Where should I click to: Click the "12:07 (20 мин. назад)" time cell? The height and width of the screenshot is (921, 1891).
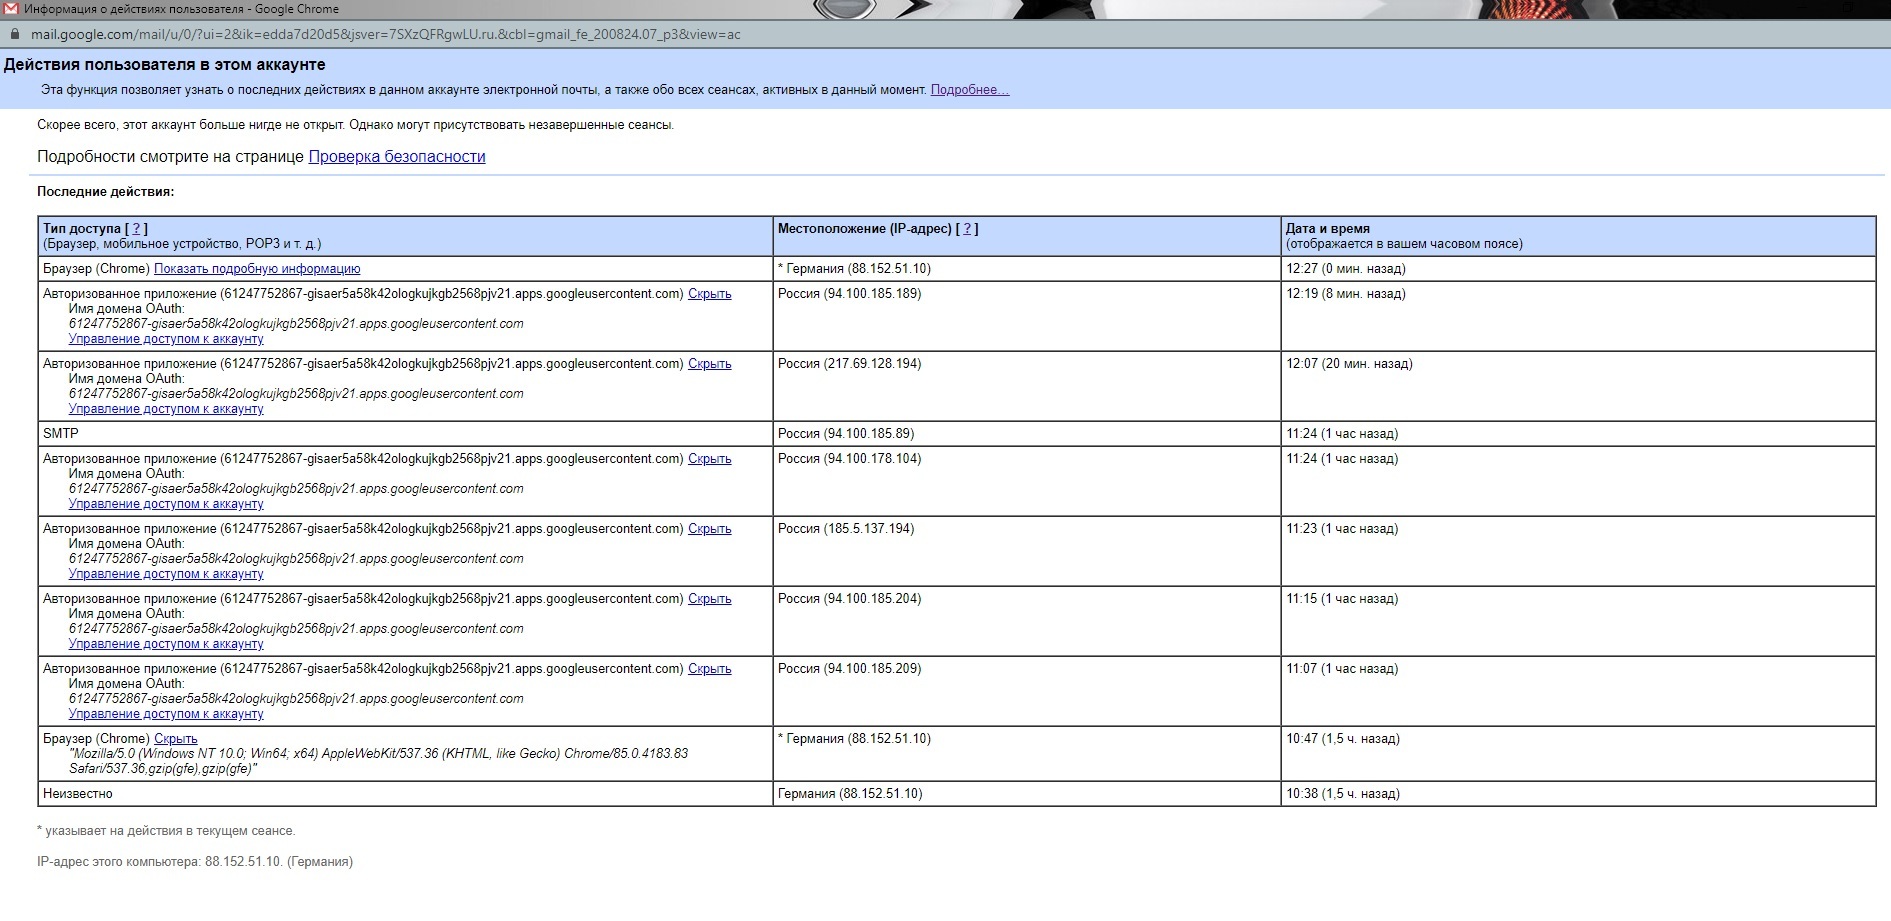pos(1578,386)
